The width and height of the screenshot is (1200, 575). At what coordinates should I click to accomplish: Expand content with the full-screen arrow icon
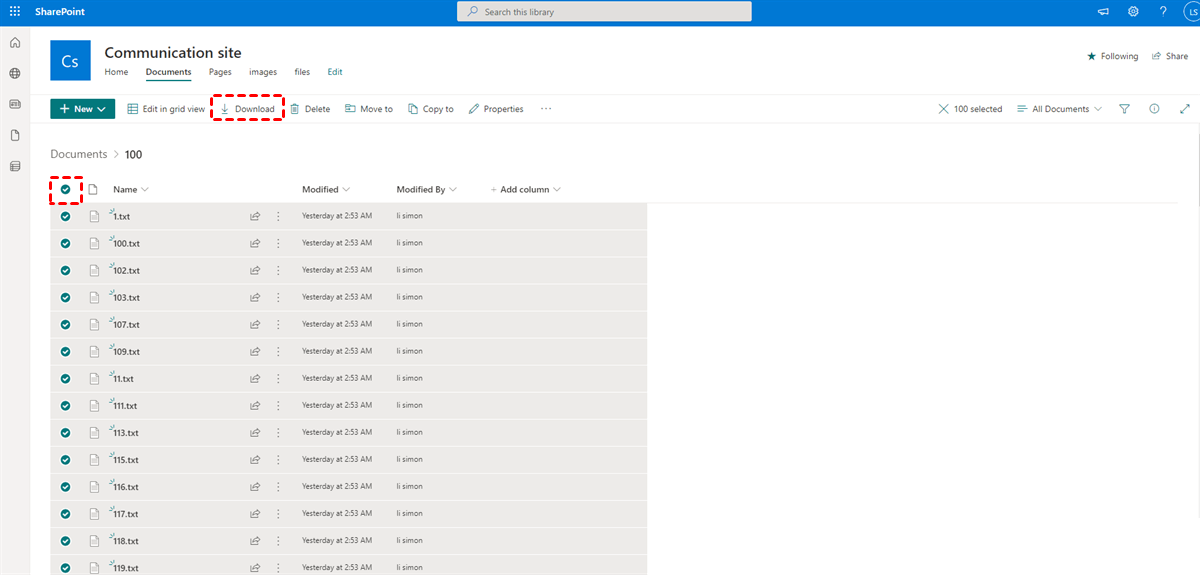1185,109
